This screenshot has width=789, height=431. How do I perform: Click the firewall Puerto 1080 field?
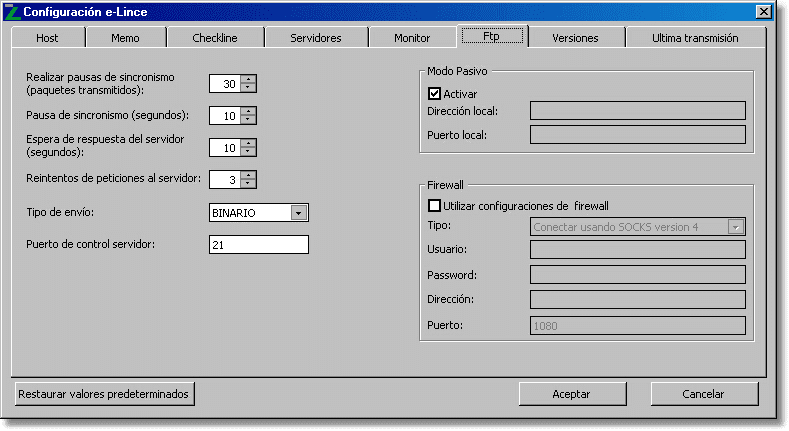638,325
